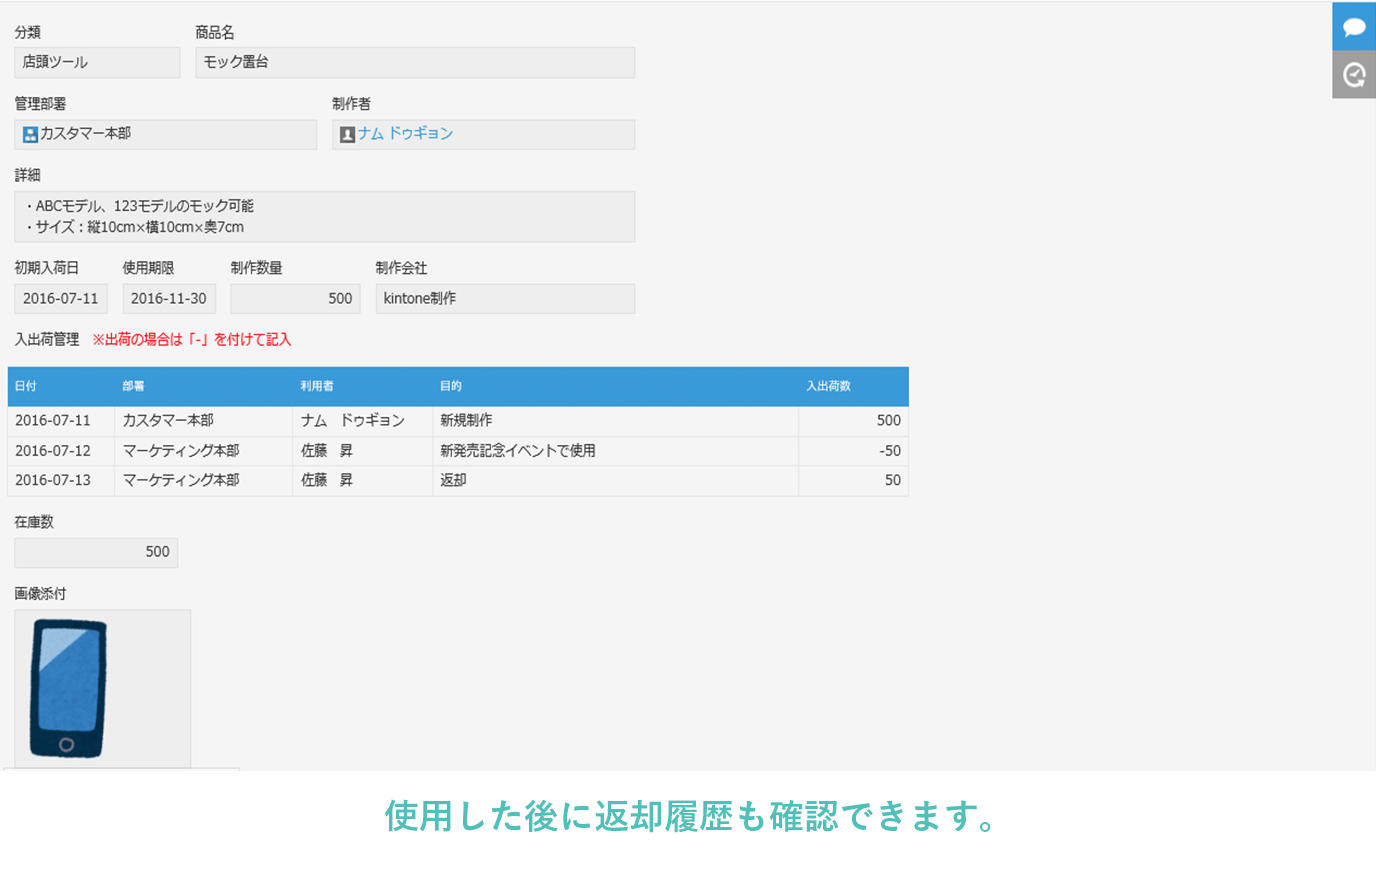Click the -50 quantity cell
1376x872 pixels.
(x=889, y=451)
